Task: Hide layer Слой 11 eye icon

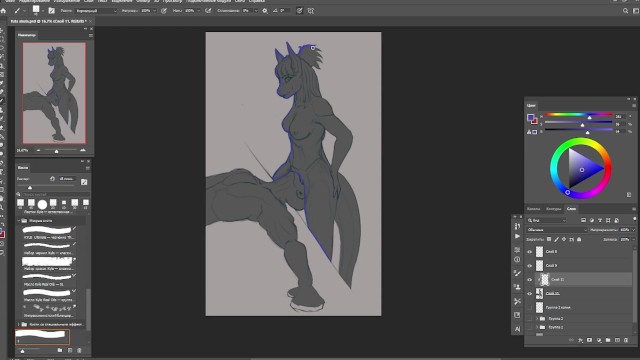Action: click(530, 280)
